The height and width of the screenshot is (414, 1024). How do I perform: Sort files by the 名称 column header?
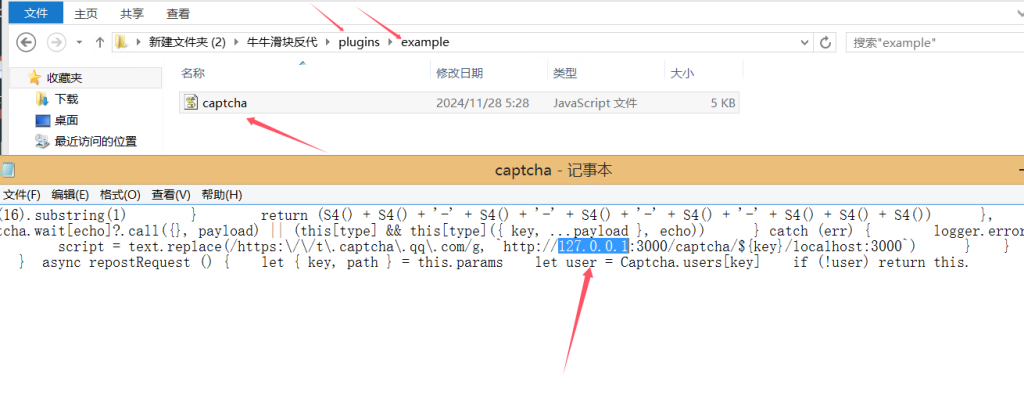click(x=194, y=73)
